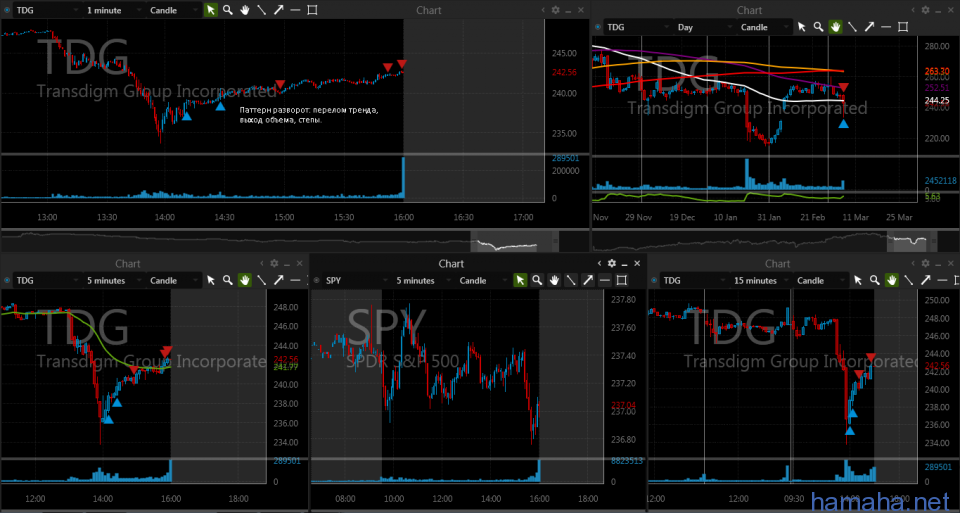This screenshot has width=960, height=513.
Task: Toggle link indicator in the 15 minutes chart
Action: pos(654,280)
